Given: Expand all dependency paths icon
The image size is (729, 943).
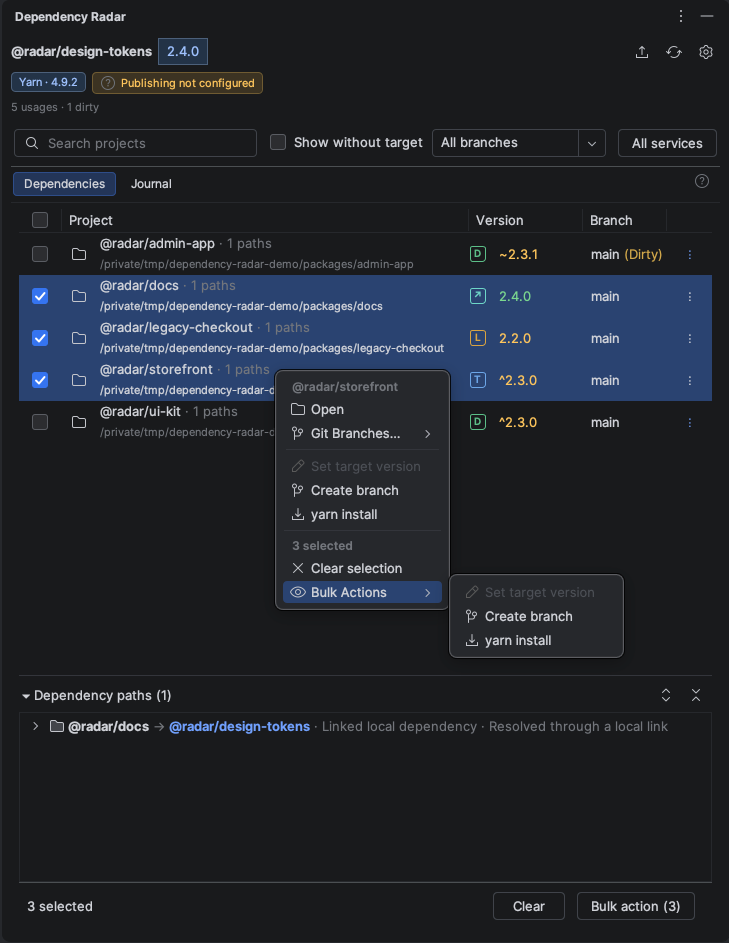Looking at the screenshot, I should [666, 695].
